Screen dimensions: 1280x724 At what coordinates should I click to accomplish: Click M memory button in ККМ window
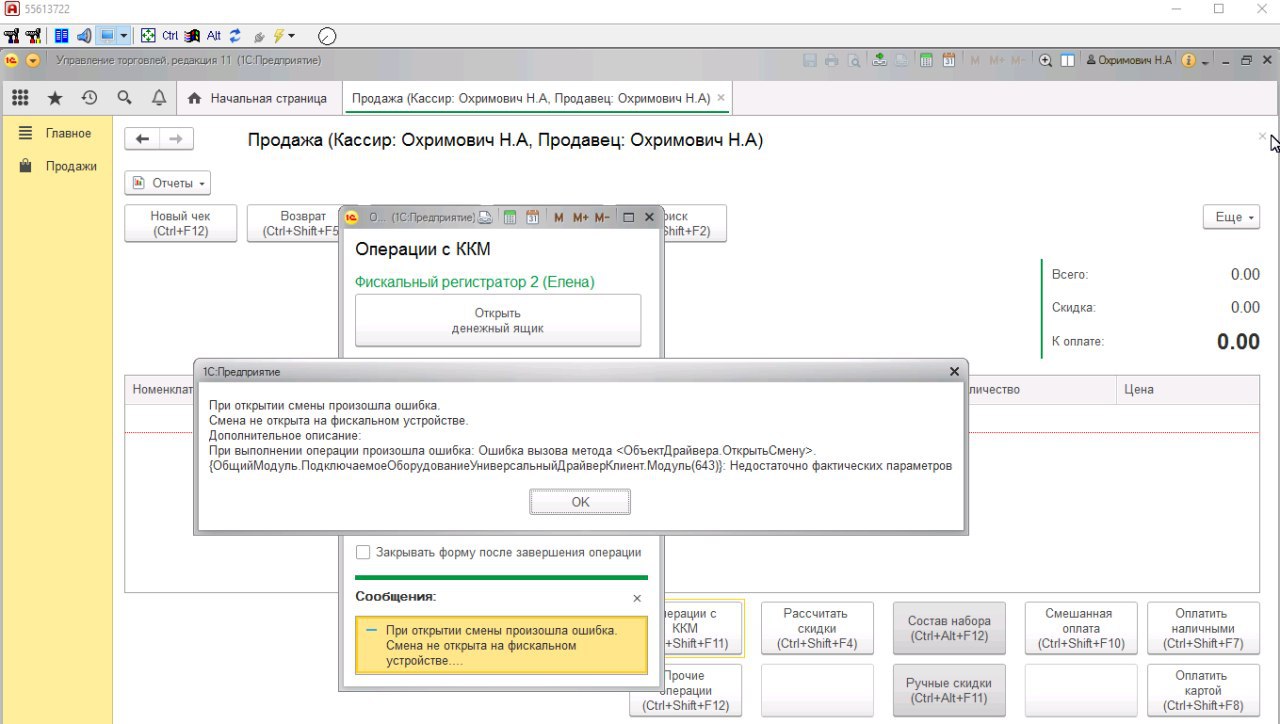pyautogui.click(x=559, y=217)
